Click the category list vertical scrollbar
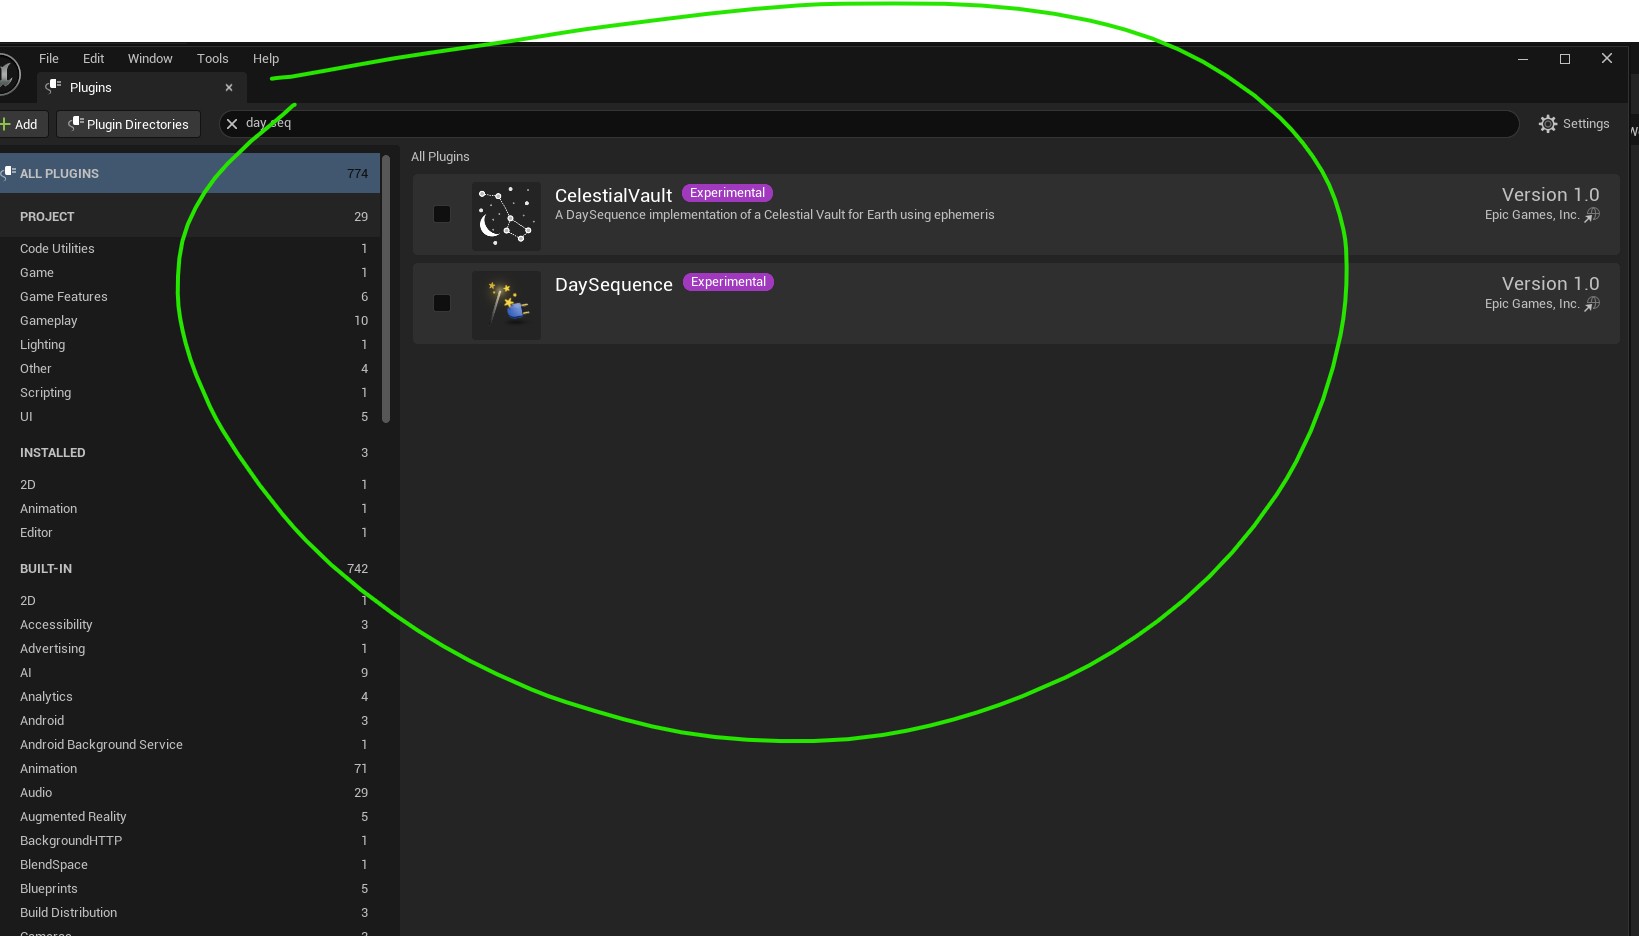1639x936 pixels. coord(386,288)
